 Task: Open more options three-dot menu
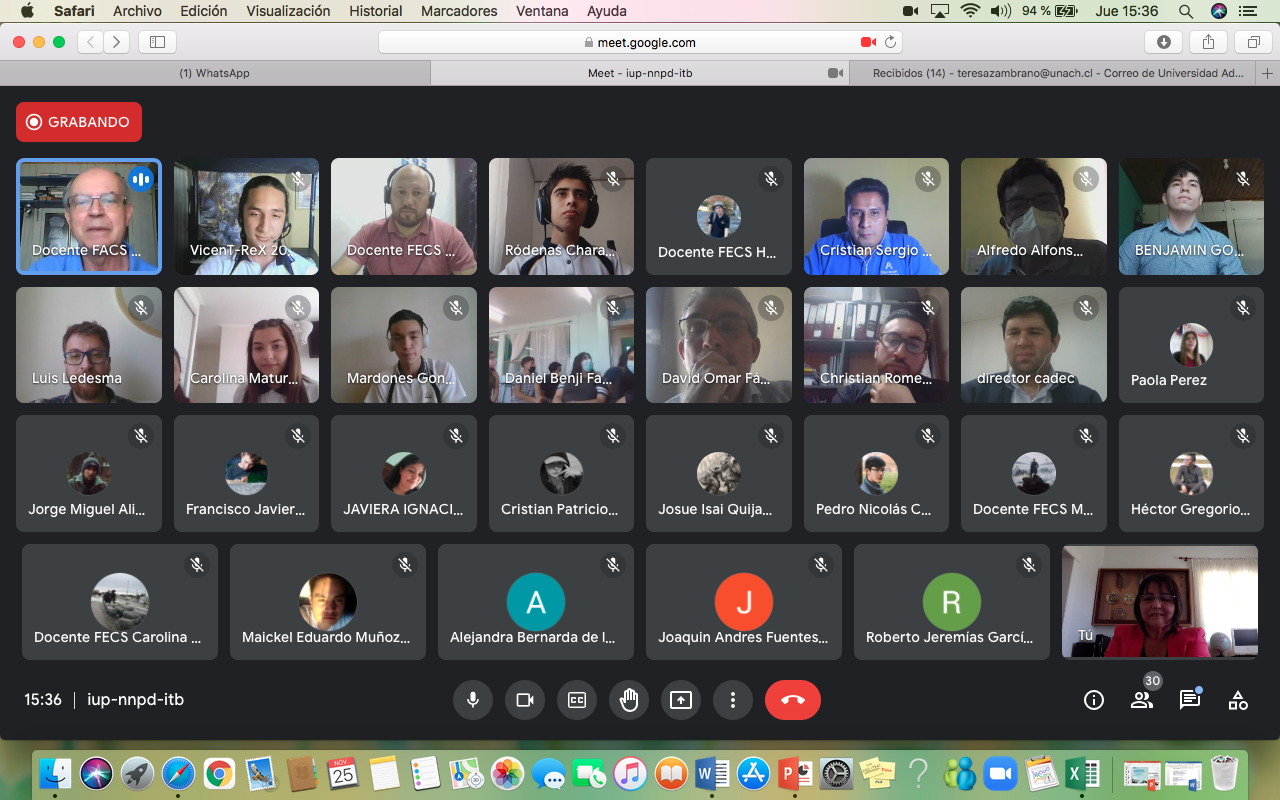coord(732,700)
